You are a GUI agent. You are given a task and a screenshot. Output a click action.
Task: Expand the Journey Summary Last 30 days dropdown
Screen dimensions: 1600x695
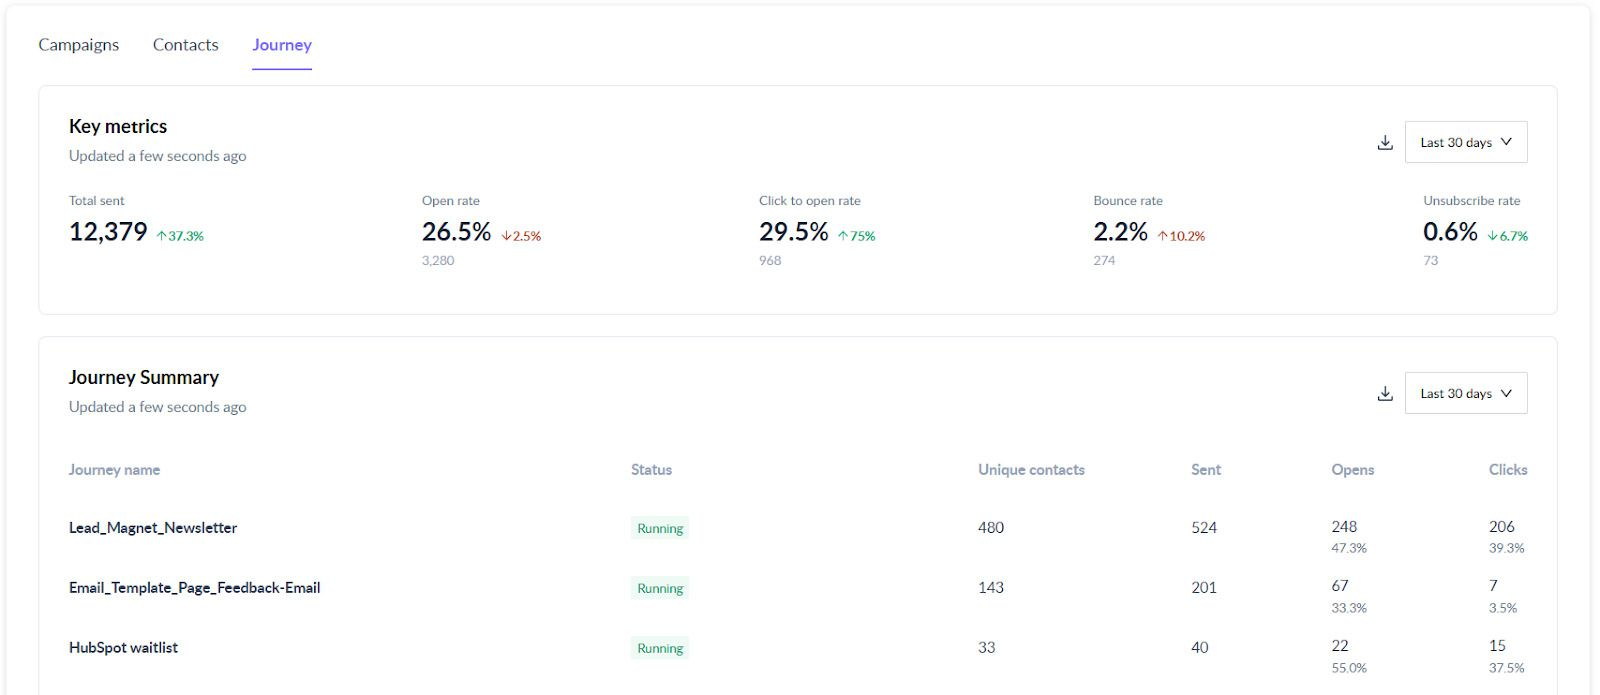coord(1465,394)
